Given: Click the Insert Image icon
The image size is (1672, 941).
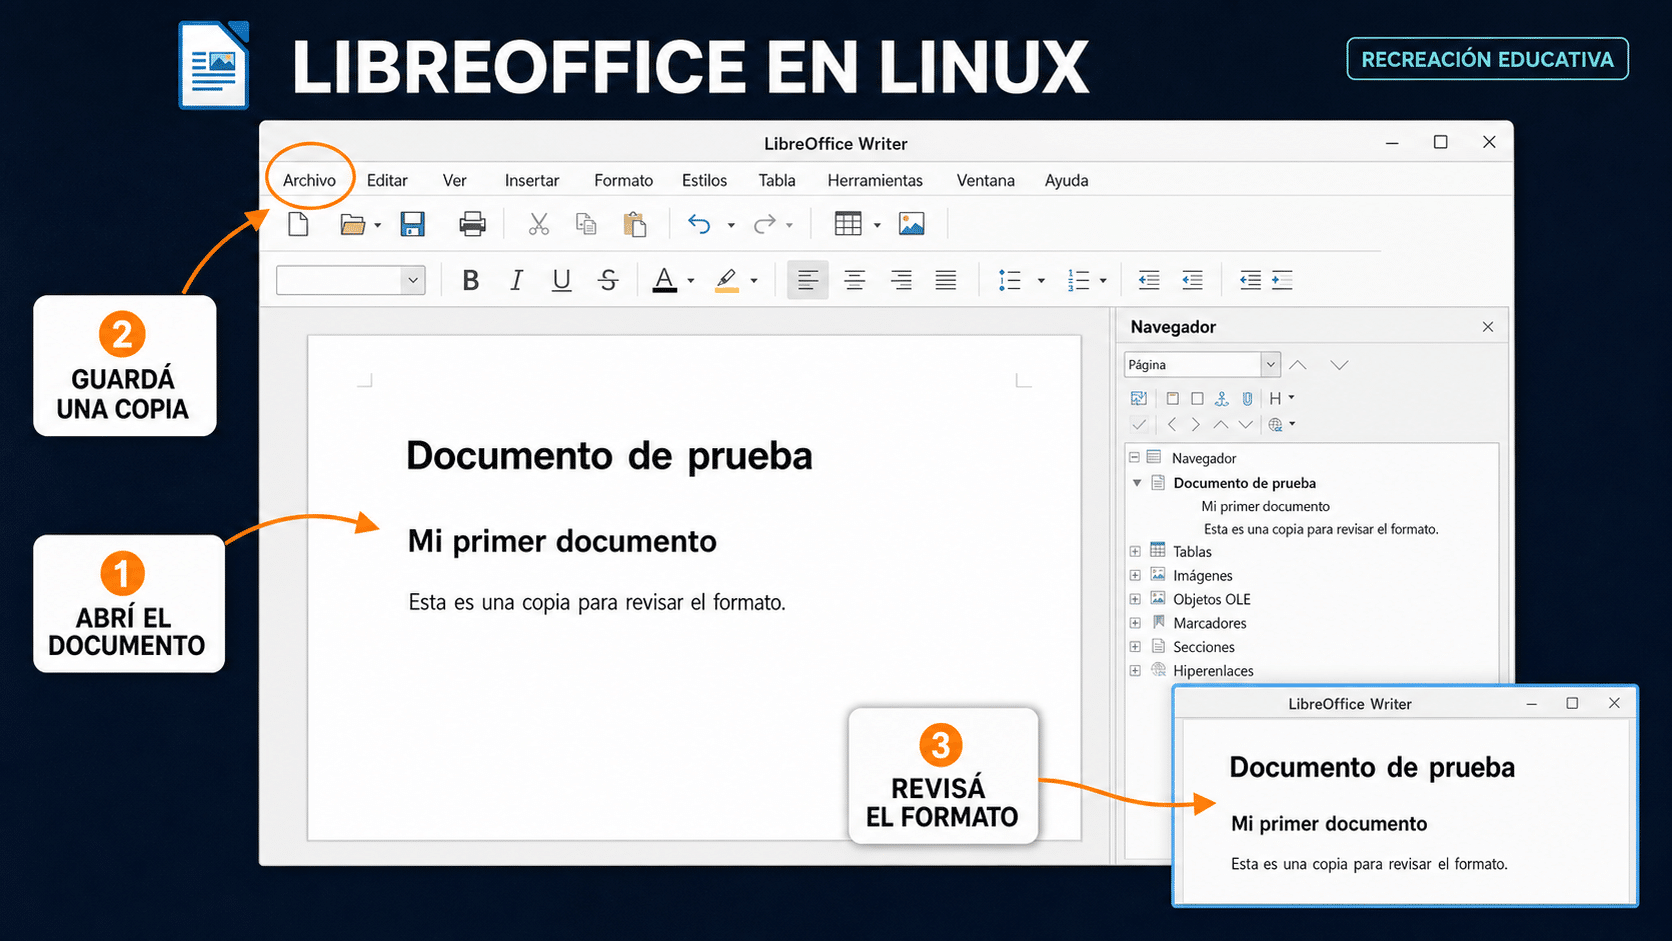Looking at the screenshot, I should [x=912, y=224].
